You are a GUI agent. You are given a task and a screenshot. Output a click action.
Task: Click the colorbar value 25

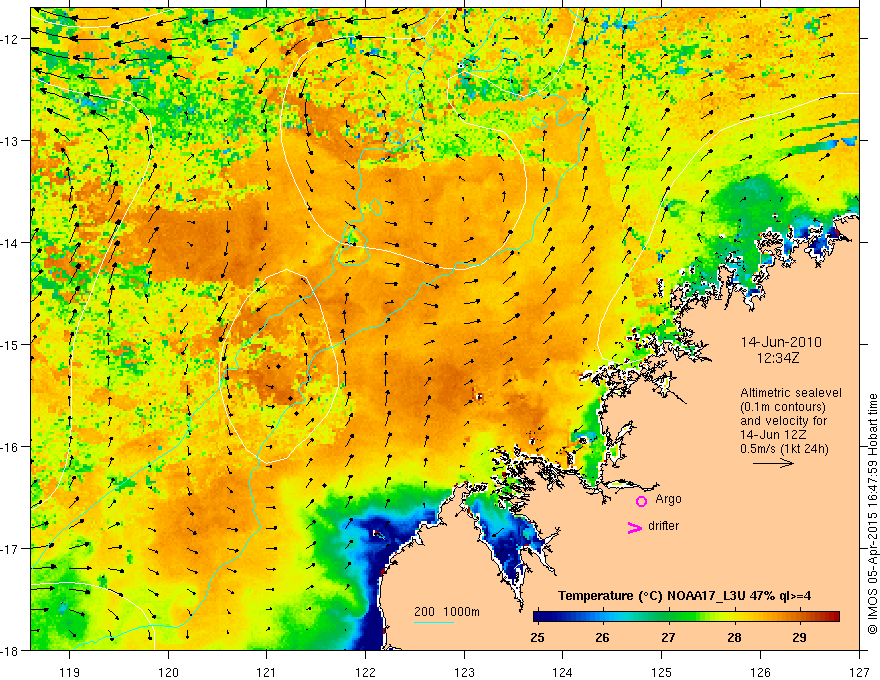tap(537, 637)
